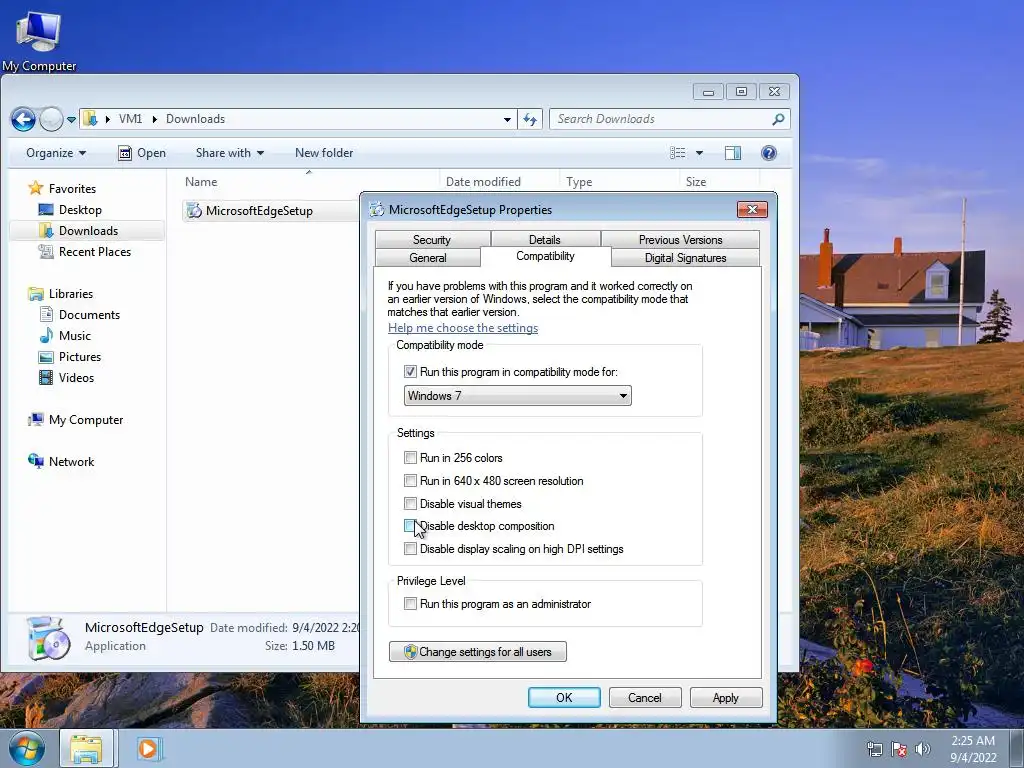The image size is (1024, 768).
Task: Open My Computer desktop icon
Action: click(39, 40)
